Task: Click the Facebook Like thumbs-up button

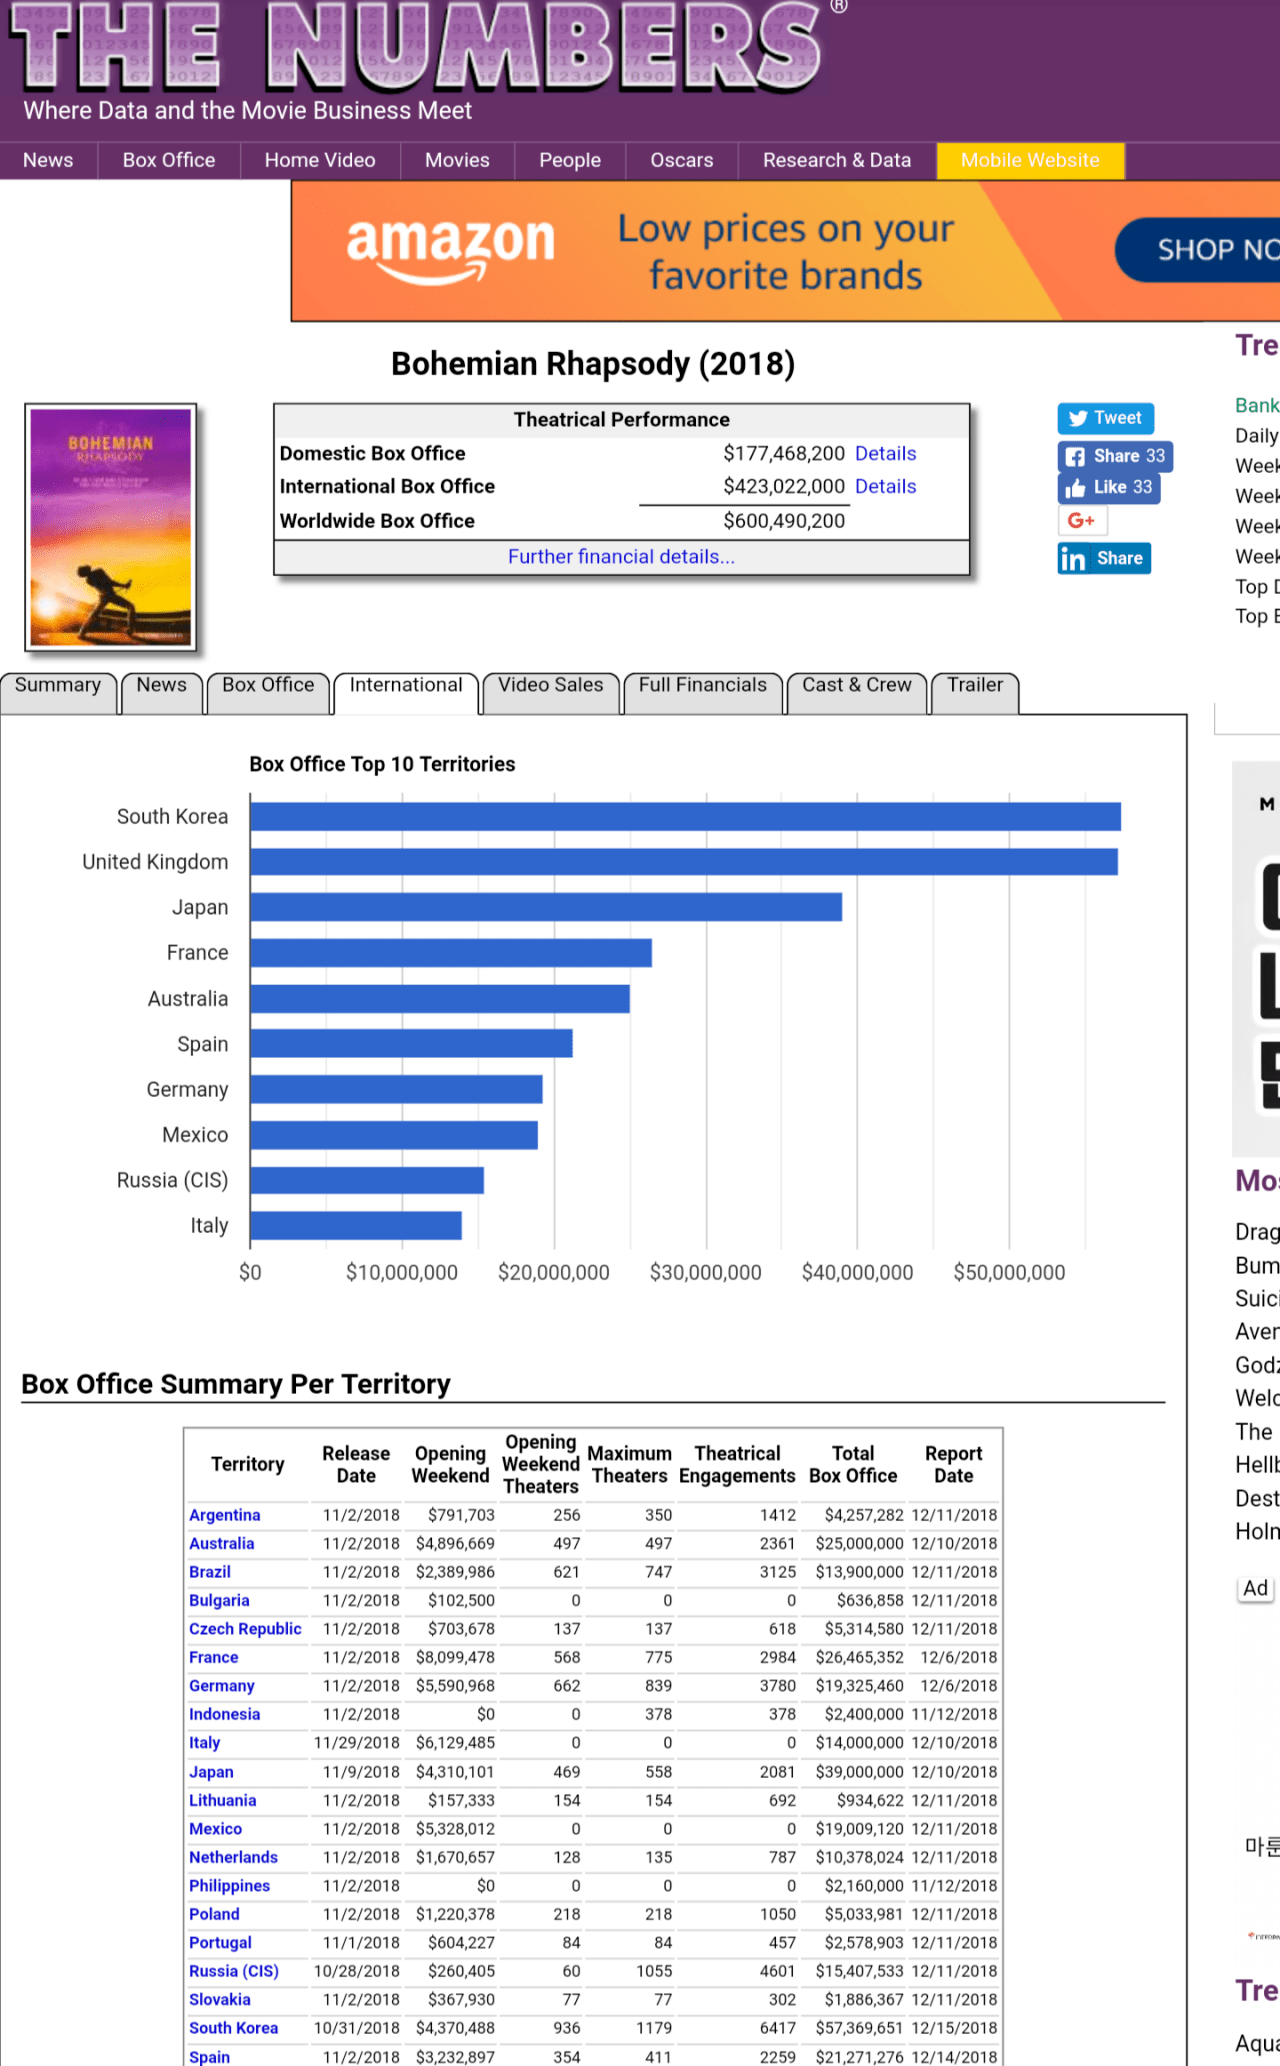Action: (x=1108, y=487)
